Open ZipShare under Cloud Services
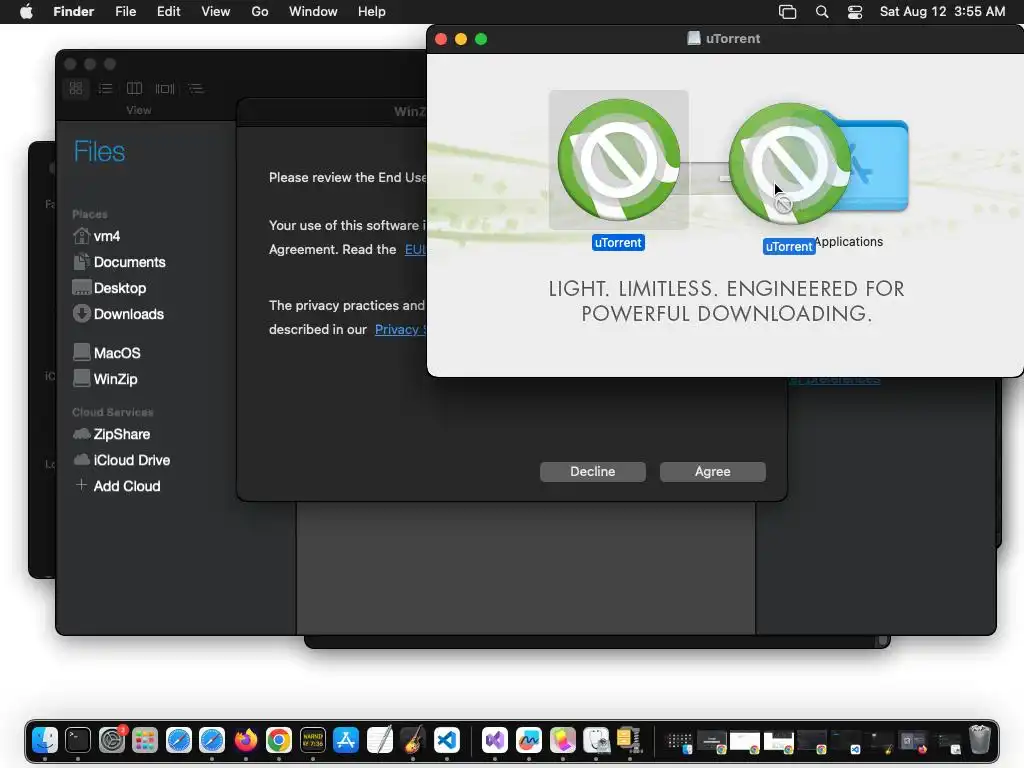1024x768 pixels. pos(111,434)
